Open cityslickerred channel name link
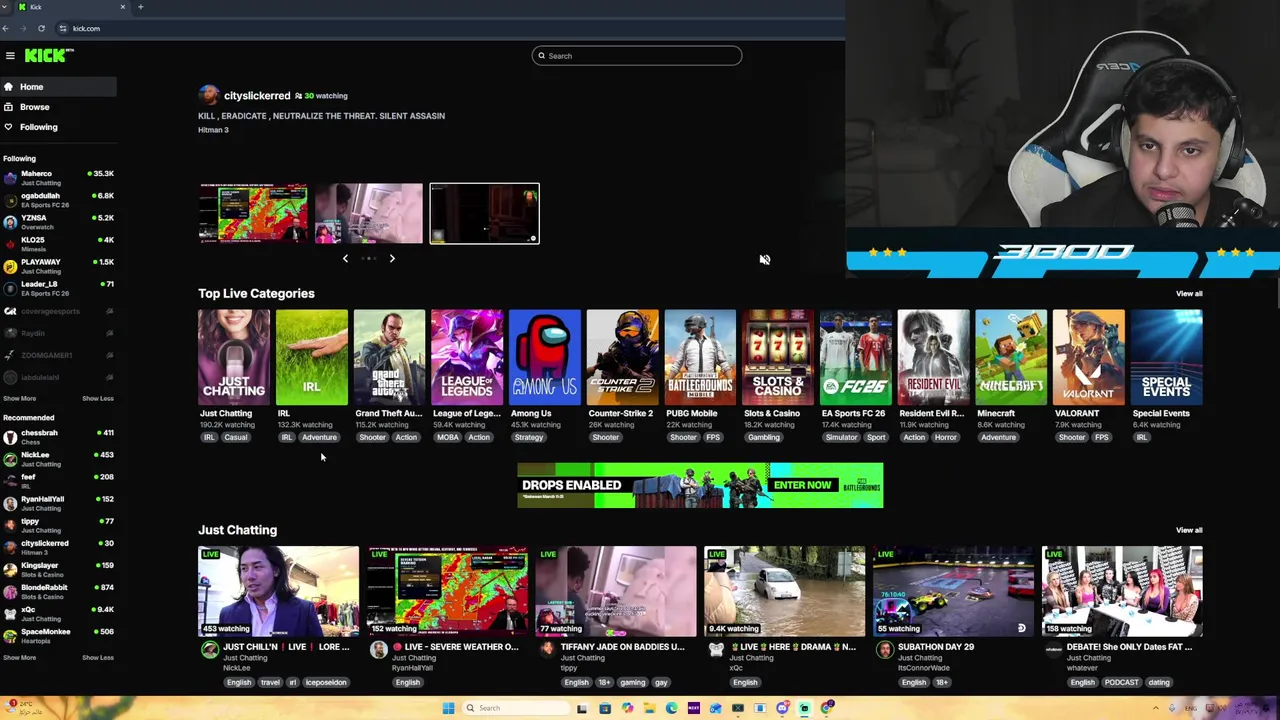The height and width of the screenshot is (720, 1280). point(257,96)
